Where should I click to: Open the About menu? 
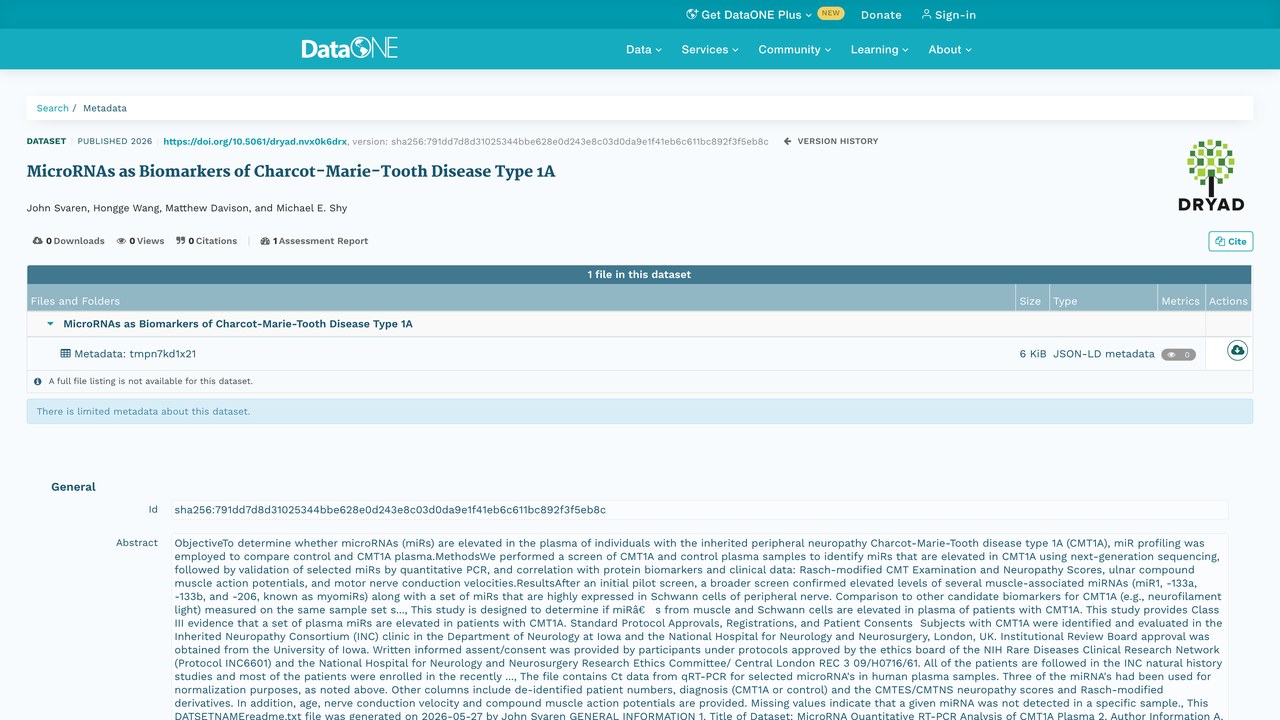950,49
